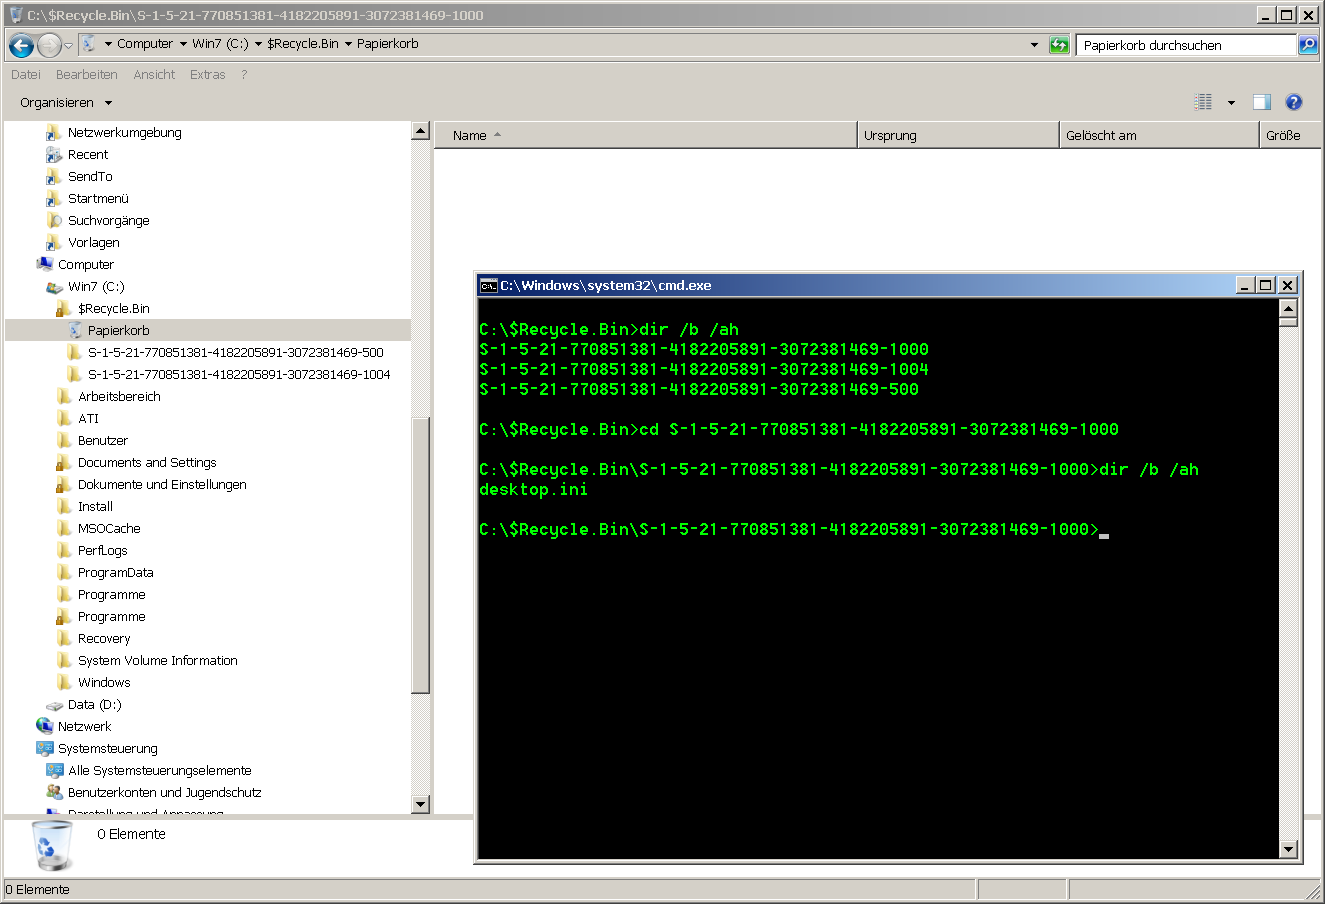Select the $Recycle.Bin folder icon
The height and width of the screenshot is (904, 1325).
[x=64, y=308]
